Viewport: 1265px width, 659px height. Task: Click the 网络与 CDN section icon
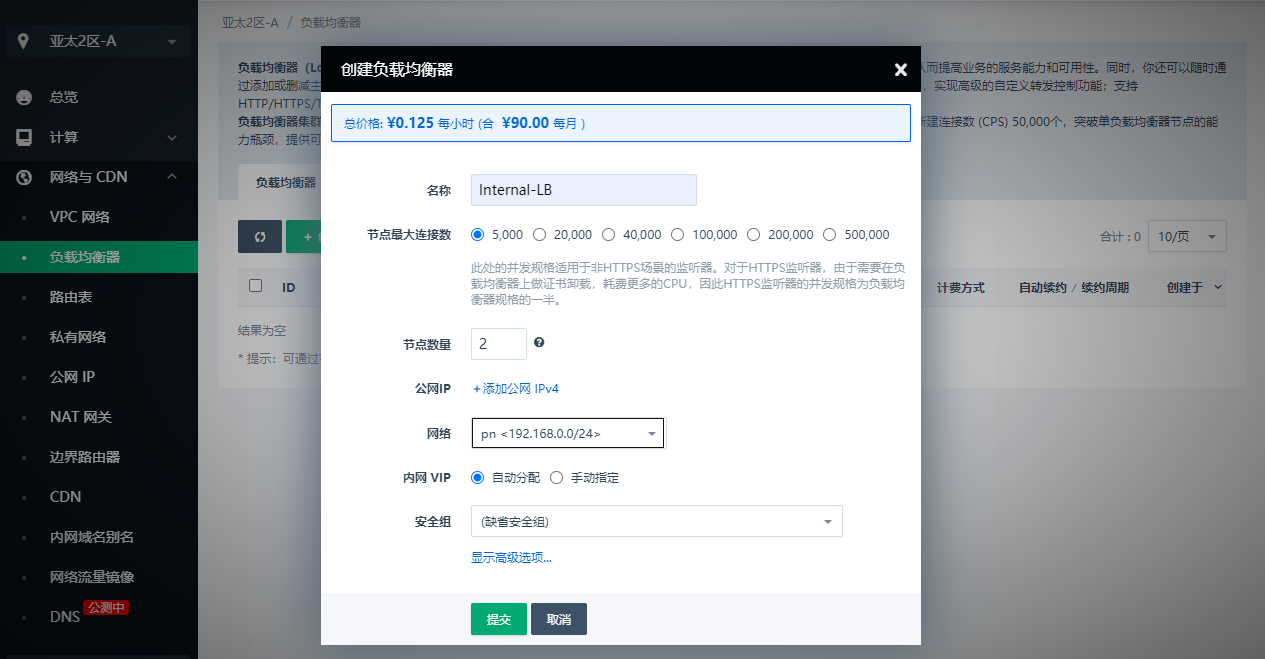[x=22, y=177]
